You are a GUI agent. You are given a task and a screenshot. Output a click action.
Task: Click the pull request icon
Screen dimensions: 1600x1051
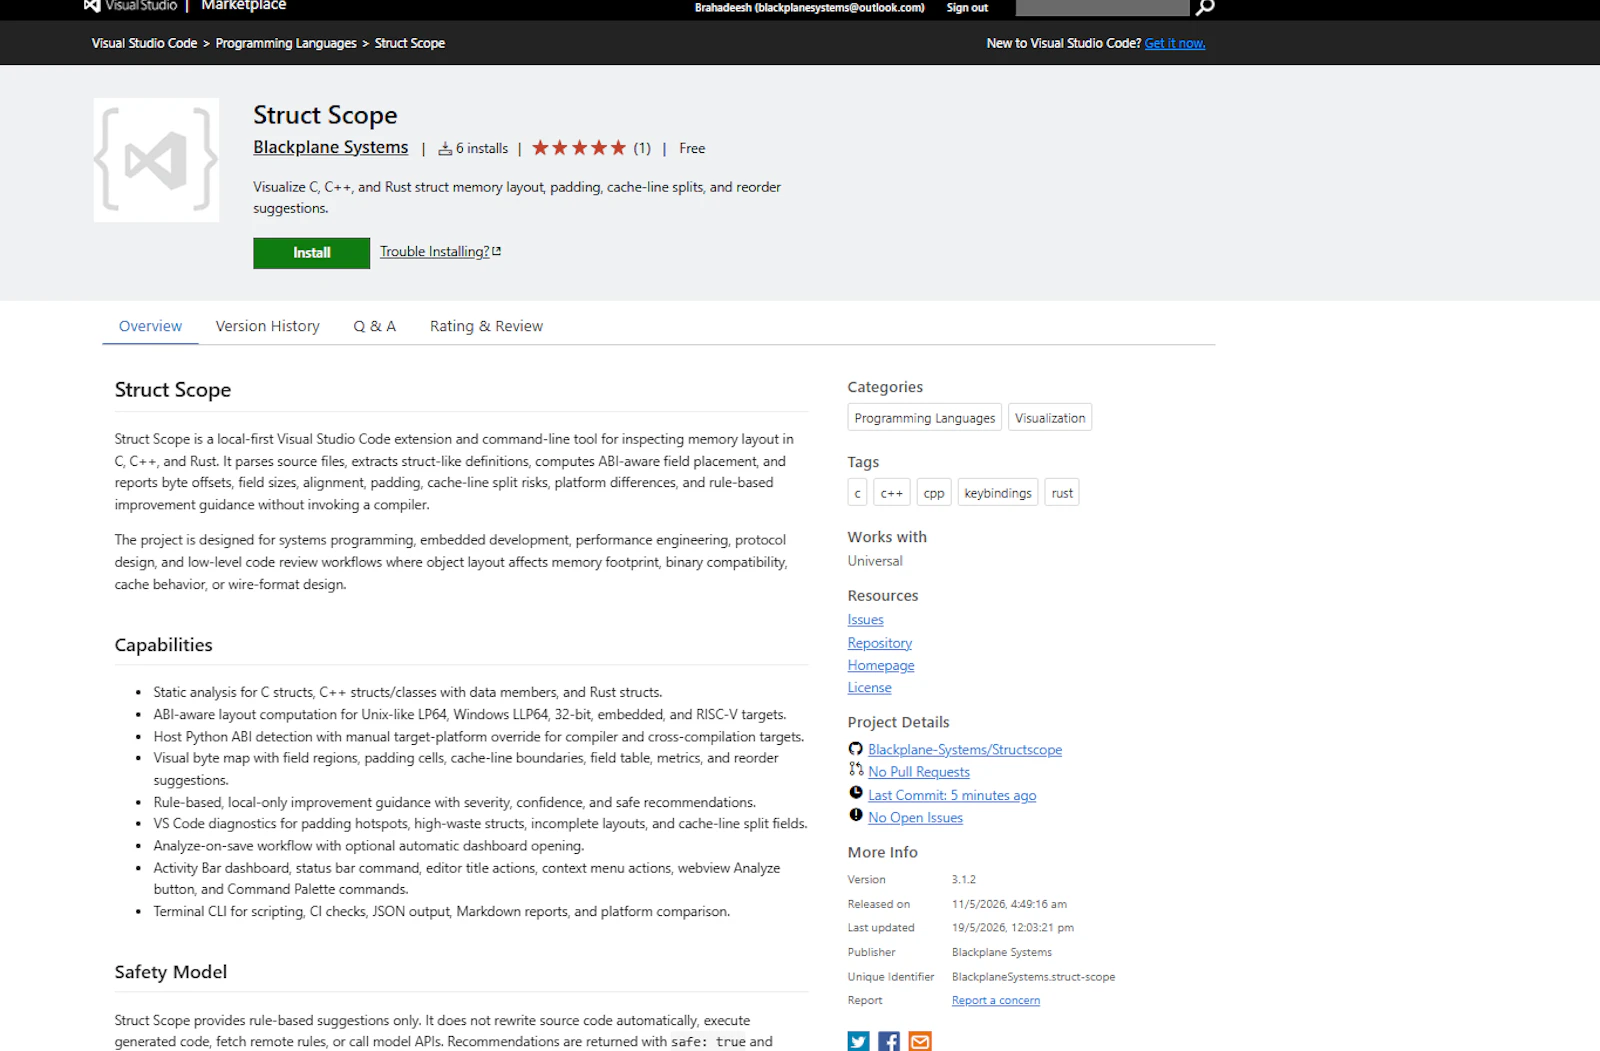856,770
